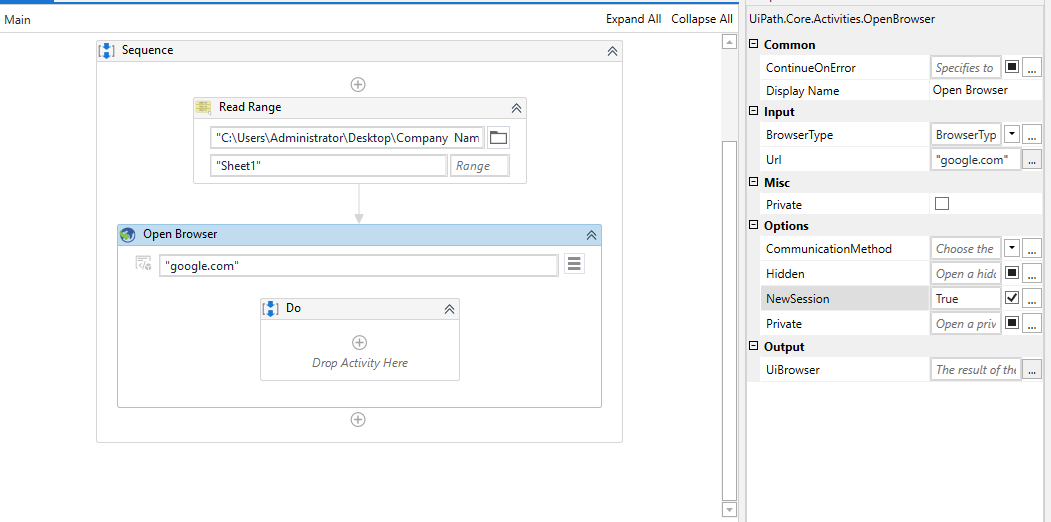Add activity below Open Browser with plus icon
Image resolution: width=1051 pixels, height=522 pixels.
coord(358,419)
